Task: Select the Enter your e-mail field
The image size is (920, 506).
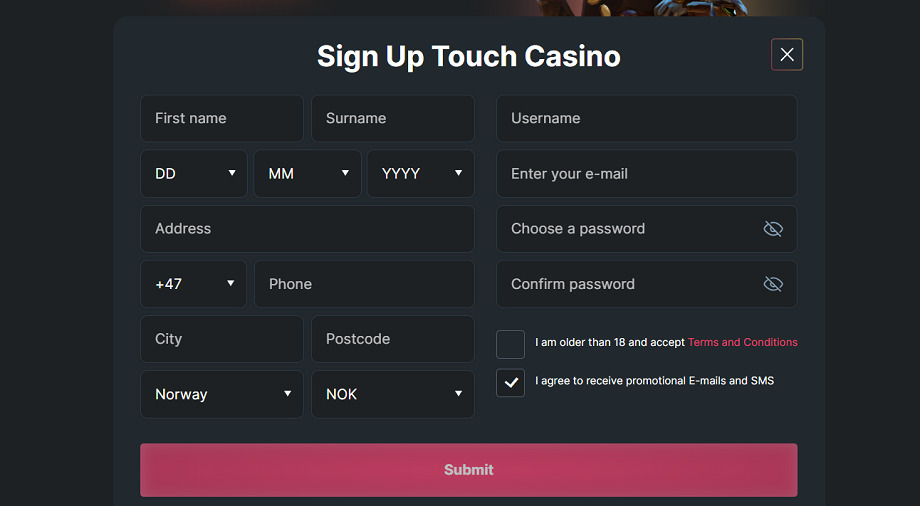Action: [x=647, y=173]
